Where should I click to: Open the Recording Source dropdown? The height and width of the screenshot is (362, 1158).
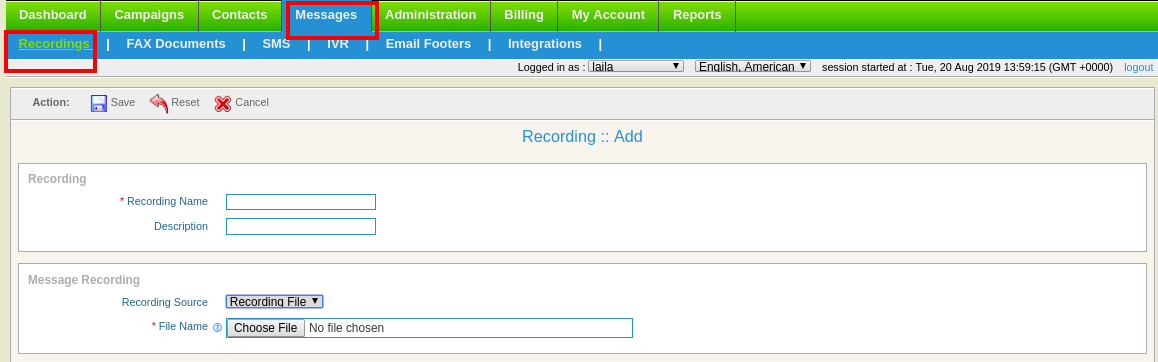coord(275,301)
